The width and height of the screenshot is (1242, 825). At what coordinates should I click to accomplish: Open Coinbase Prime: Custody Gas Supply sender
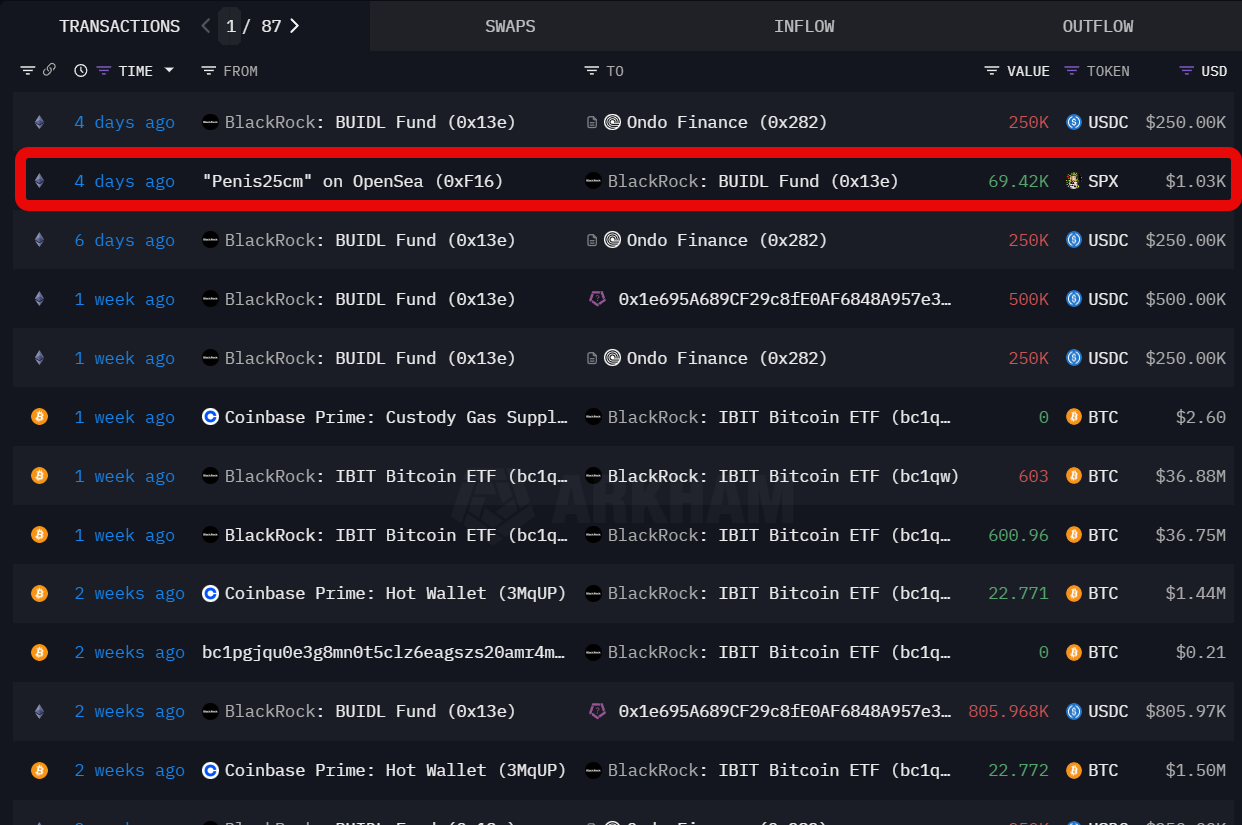click(x=397, y=417)
